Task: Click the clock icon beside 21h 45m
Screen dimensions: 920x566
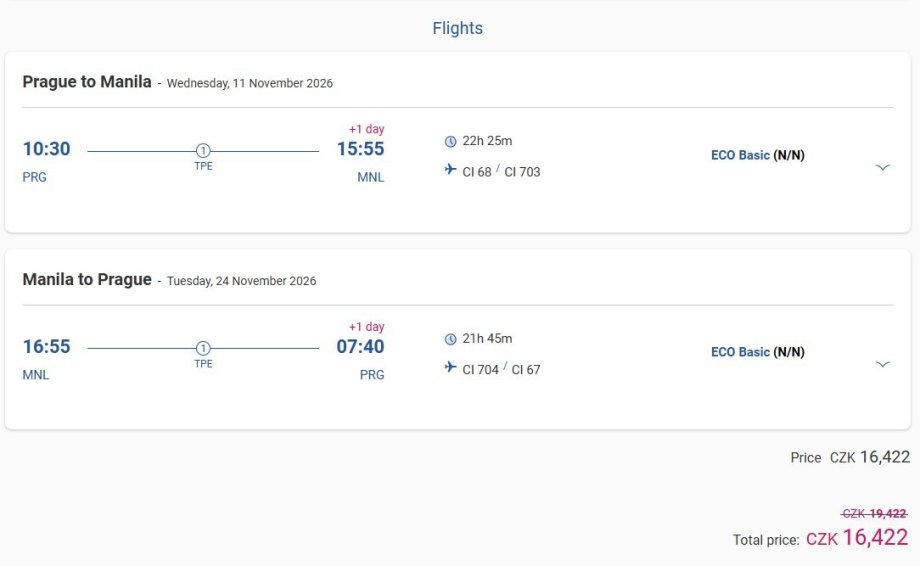Action: [x=450, y=339]
